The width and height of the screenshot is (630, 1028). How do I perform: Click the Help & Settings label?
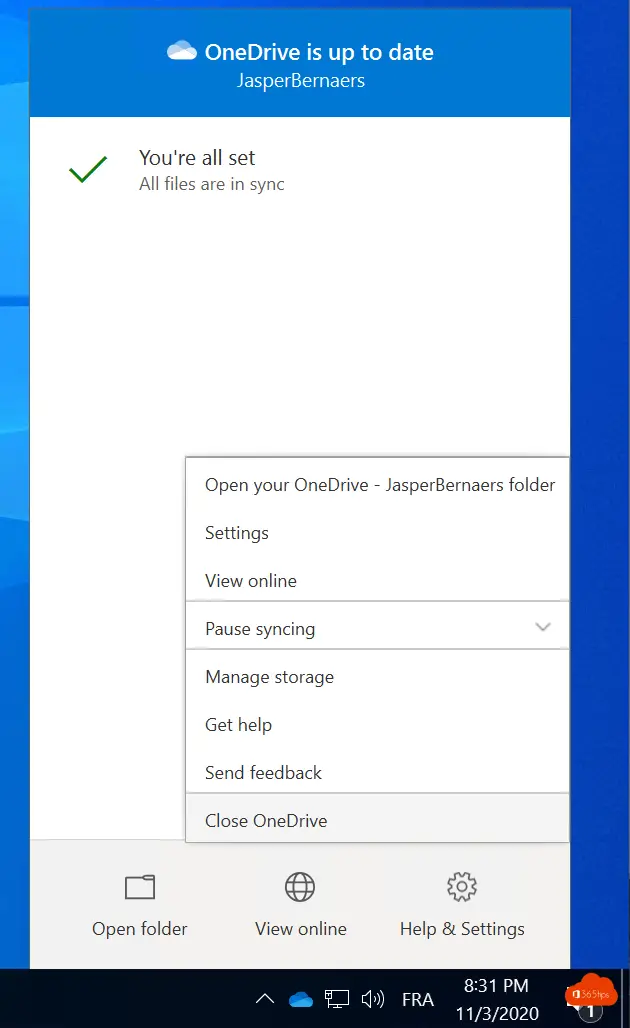(462, 929)
